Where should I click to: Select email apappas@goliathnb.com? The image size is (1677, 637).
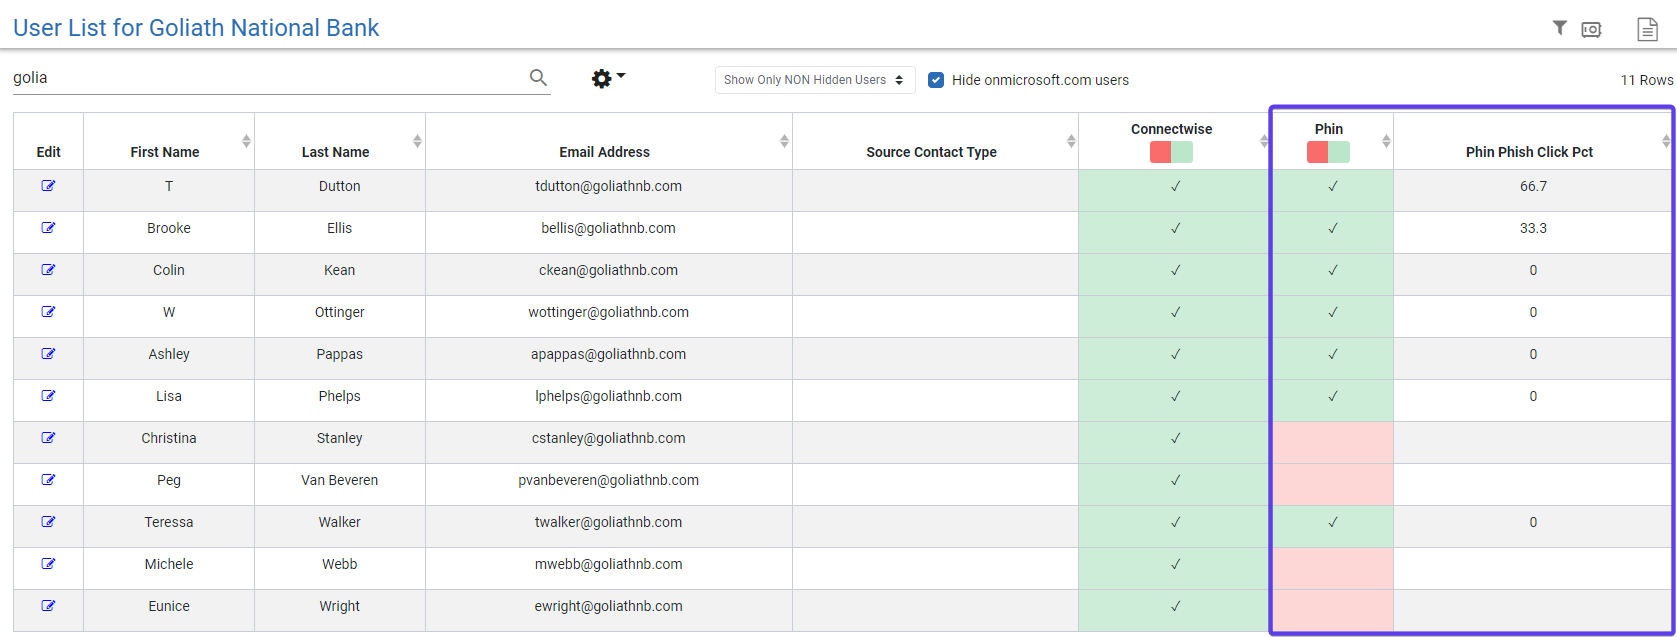609,354
